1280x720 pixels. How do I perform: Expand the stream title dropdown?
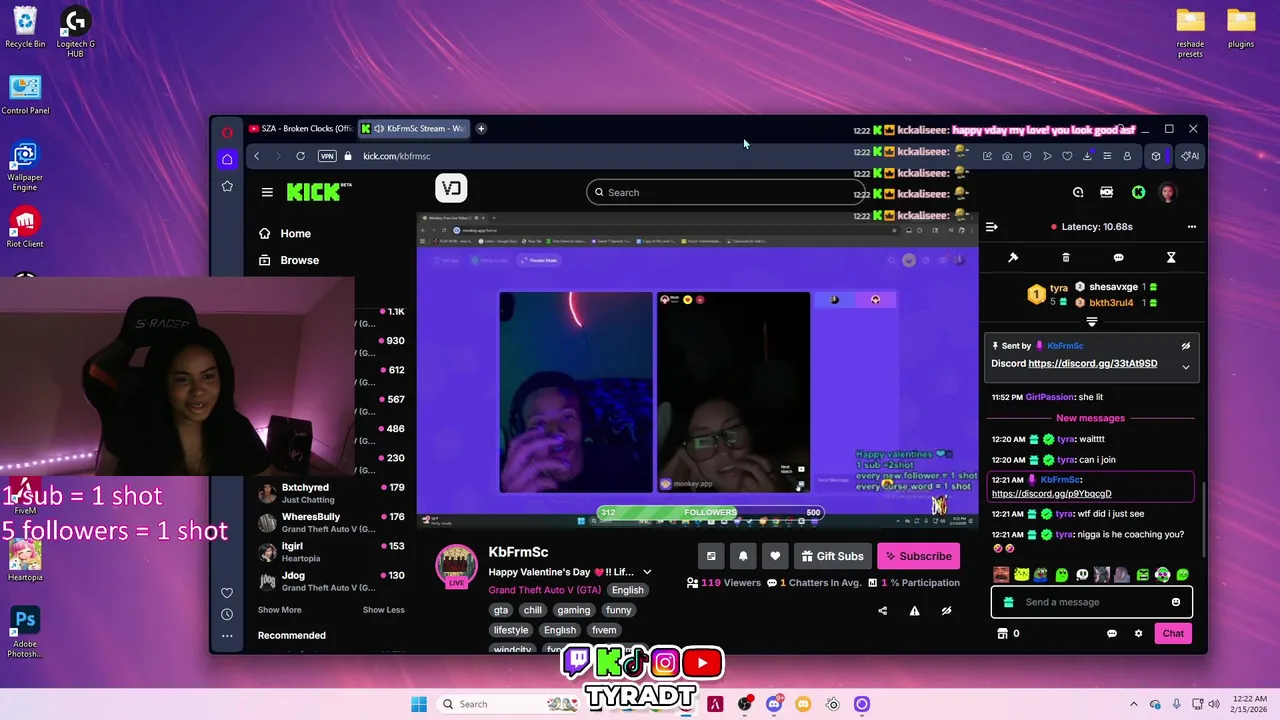[x=647, y=572]
